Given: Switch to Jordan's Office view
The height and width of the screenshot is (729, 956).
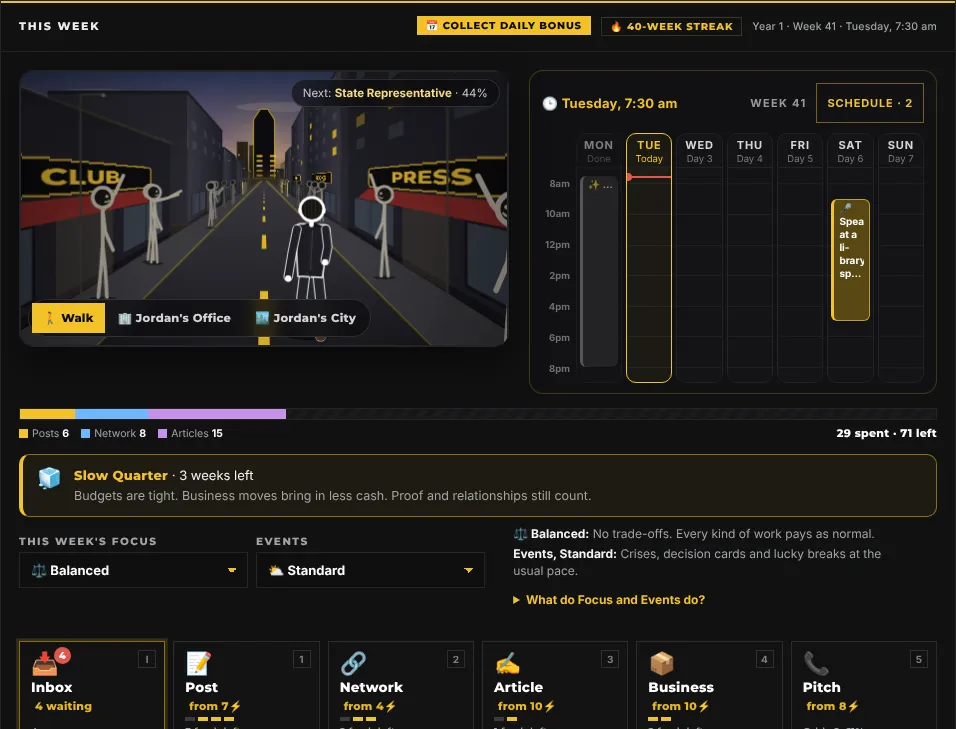Looking at the screenshot, I should point(174,318).
